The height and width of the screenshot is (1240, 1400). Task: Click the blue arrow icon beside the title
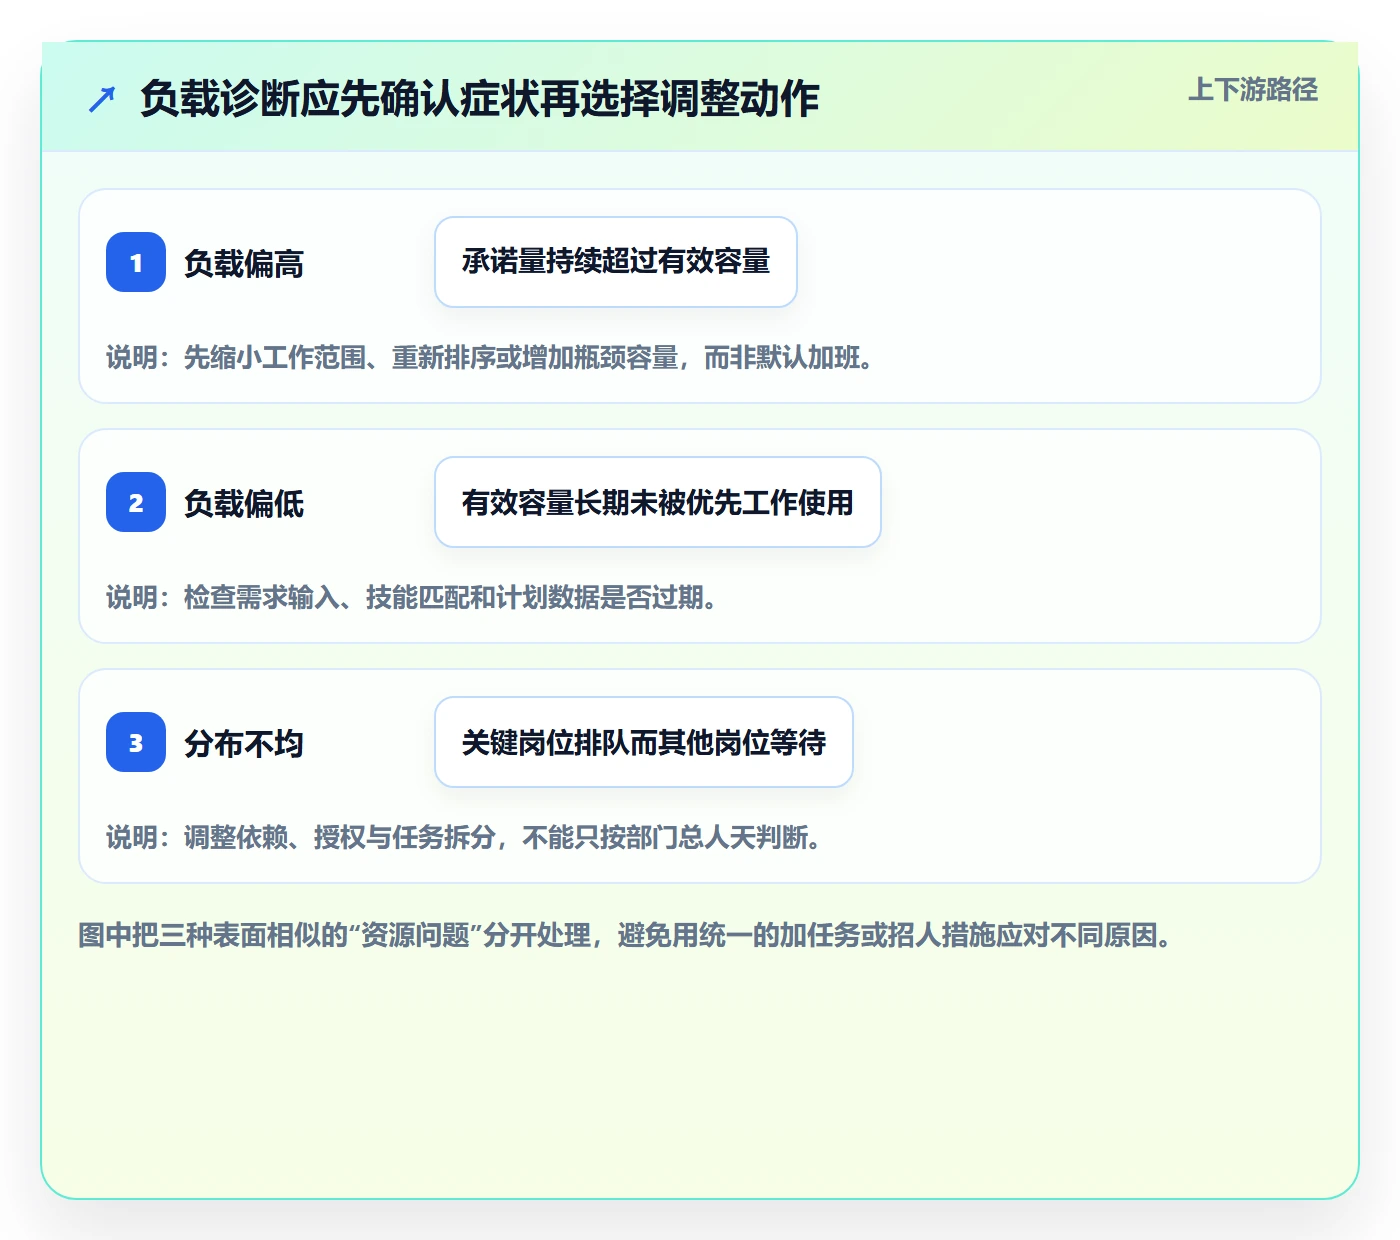point(102,99)
